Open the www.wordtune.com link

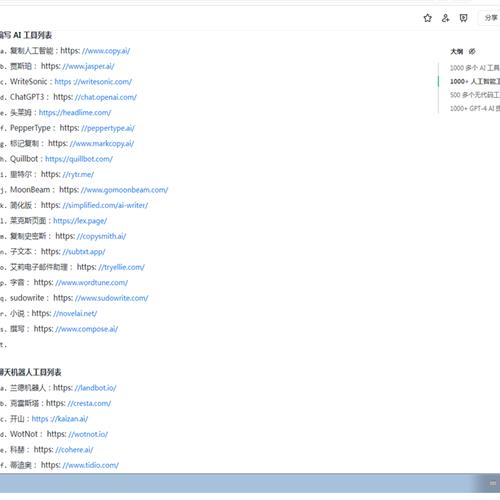pyautogui.click(x=92, y=283)
